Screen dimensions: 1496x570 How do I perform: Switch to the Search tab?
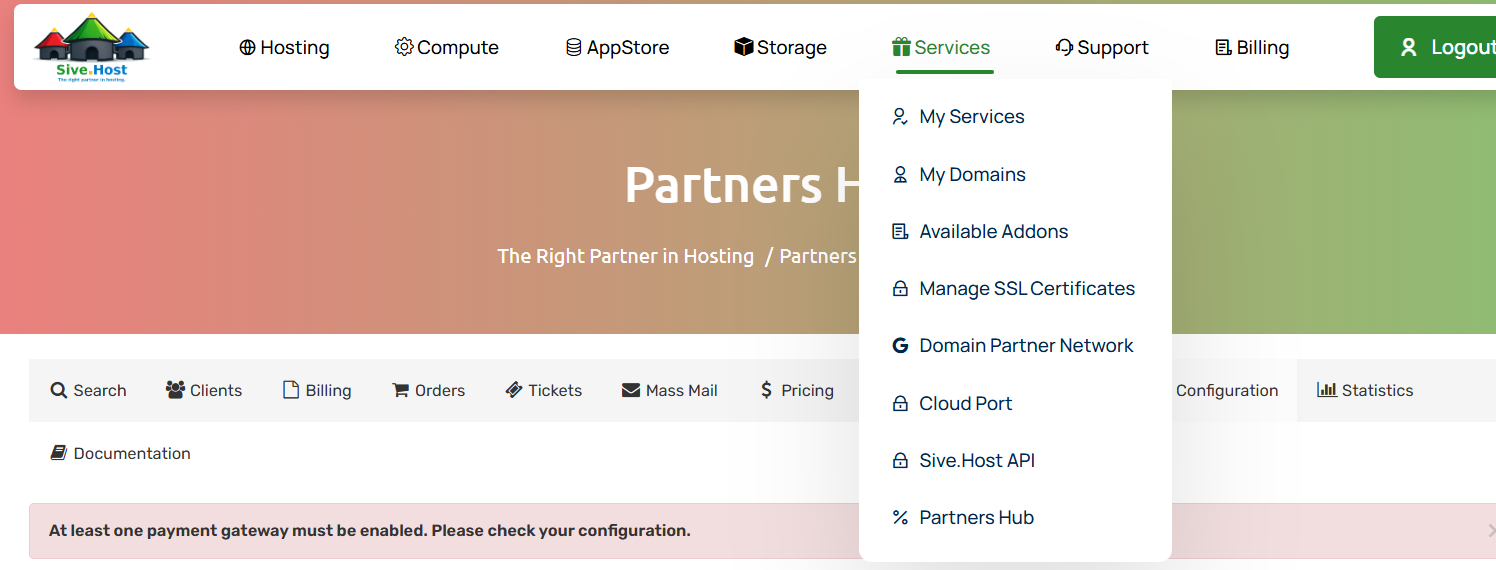pyautogui.click(x=88, y=390)
